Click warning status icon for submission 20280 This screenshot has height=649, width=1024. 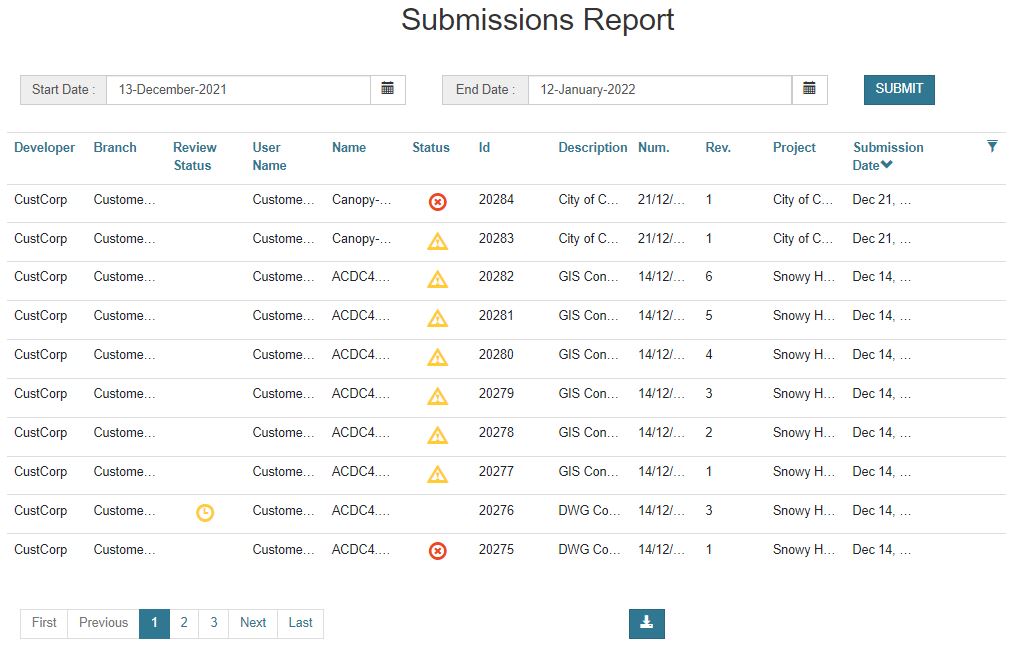point(437,357)
